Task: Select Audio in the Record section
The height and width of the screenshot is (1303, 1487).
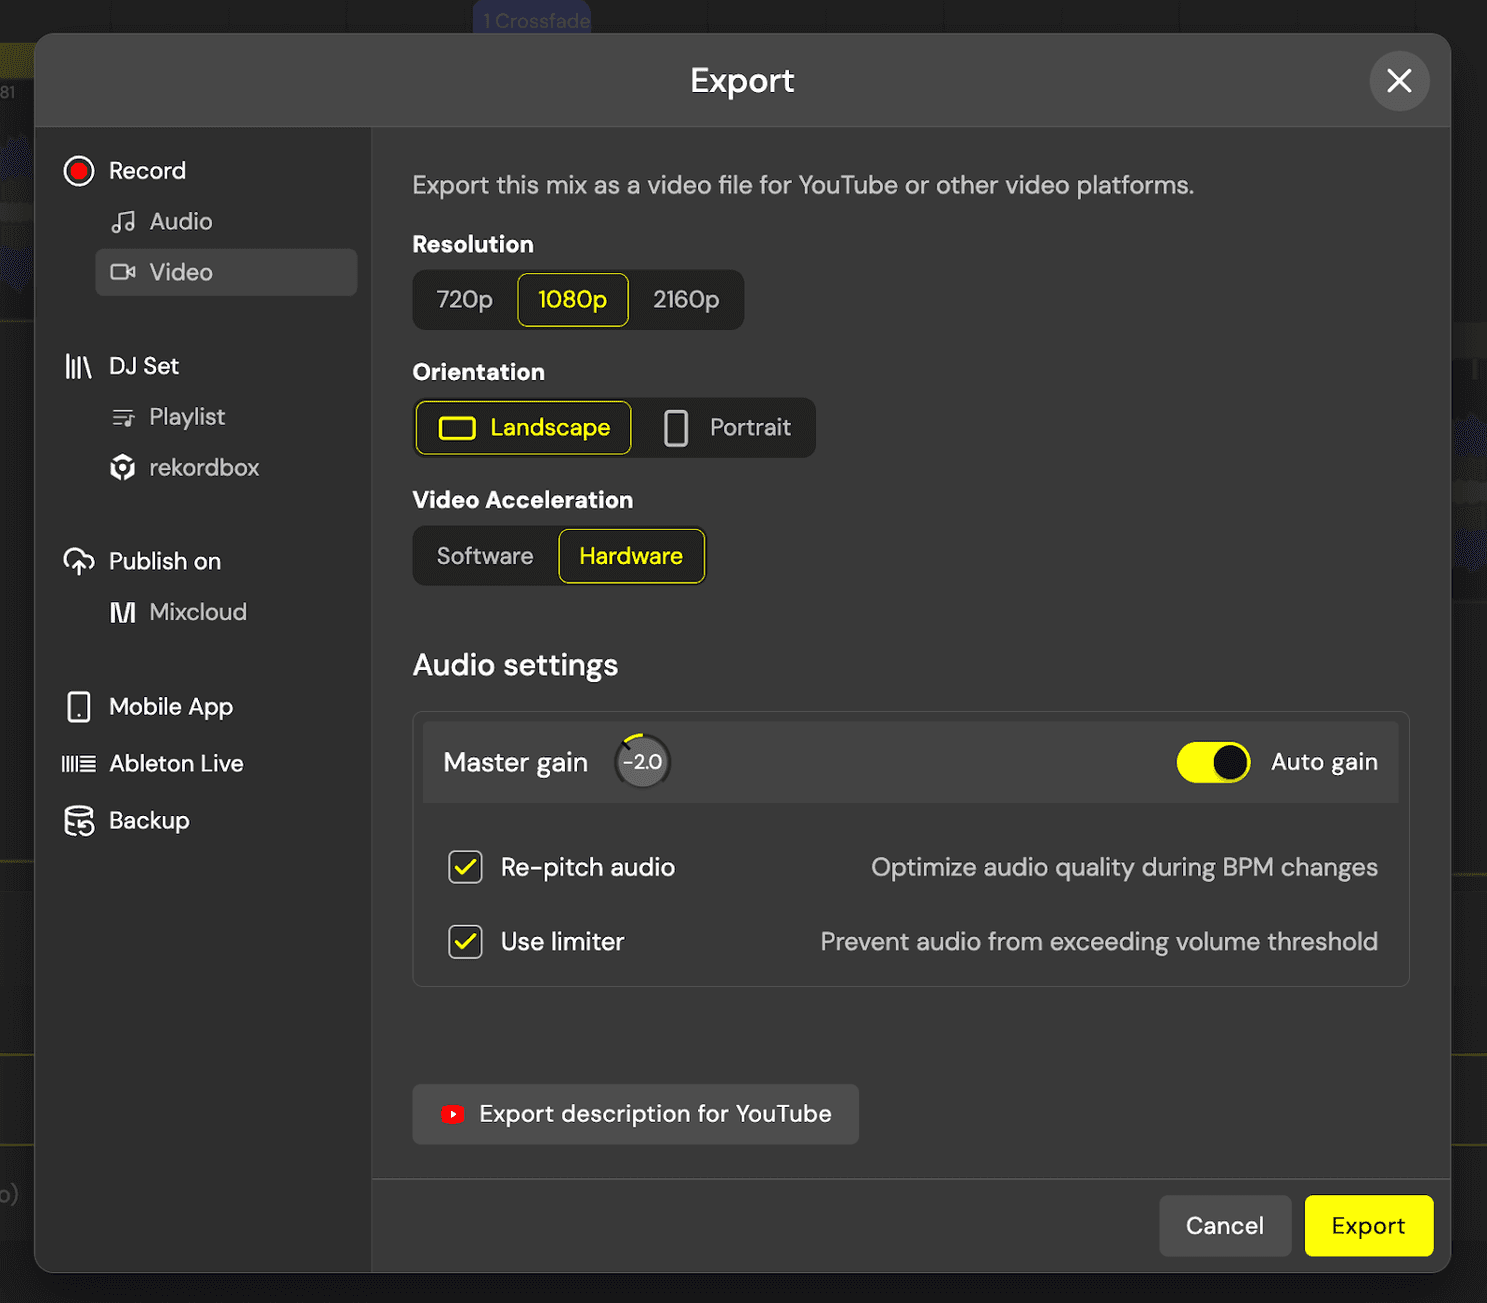Action: pyautogui.click(x=180, y=221)
